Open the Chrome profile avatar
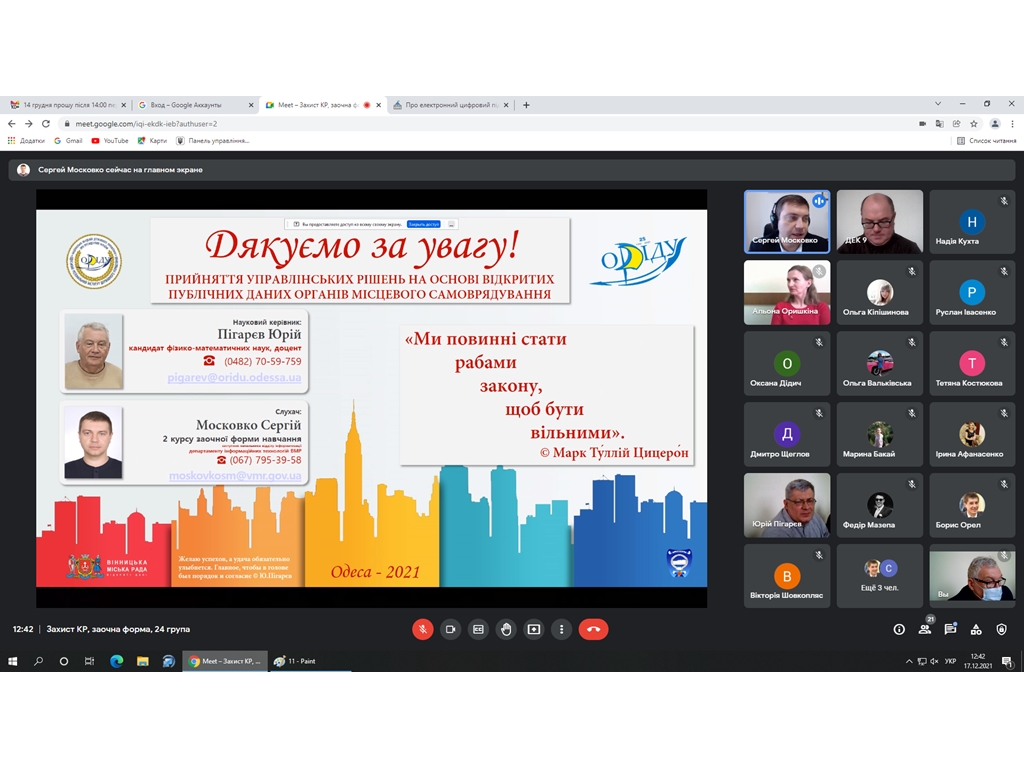The image size is (1024, 768). 995,123
